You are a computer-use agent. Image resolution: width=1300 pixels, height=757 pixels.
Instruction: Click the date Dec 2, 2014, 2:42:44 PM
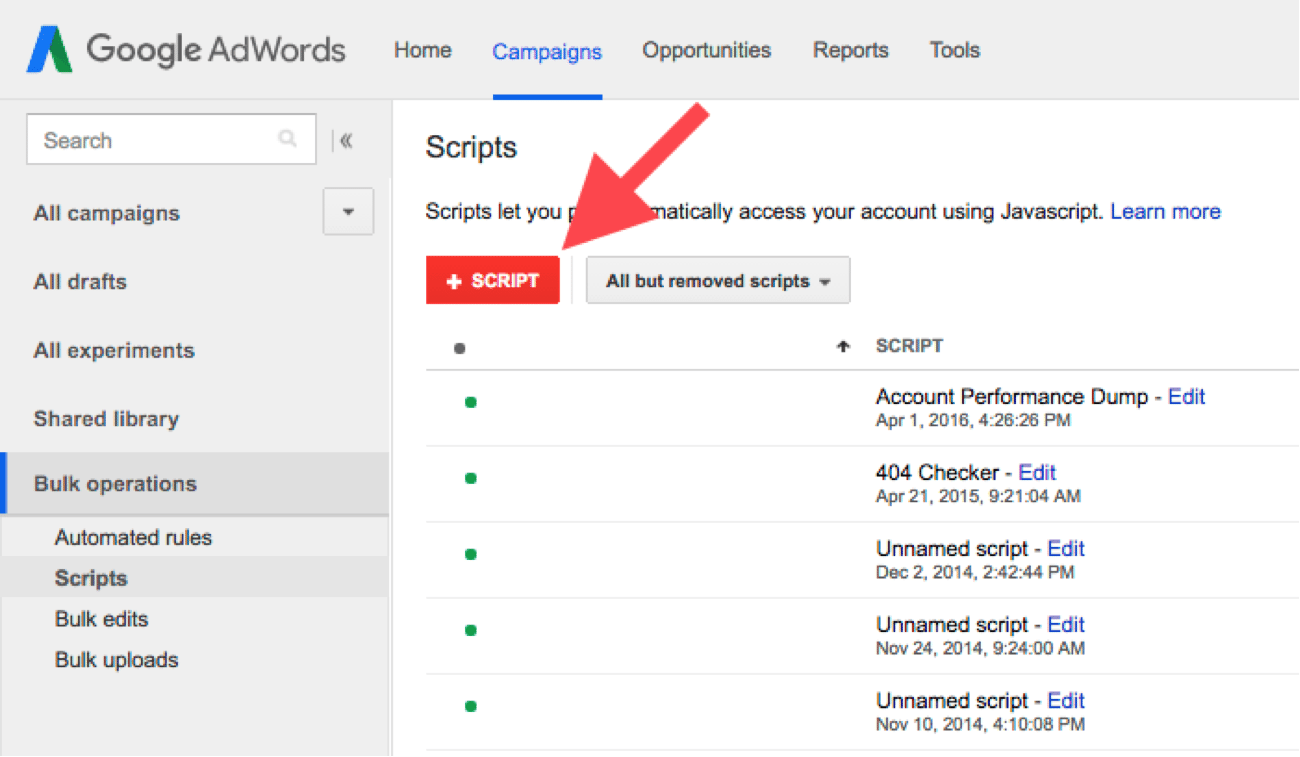point(975,573)
